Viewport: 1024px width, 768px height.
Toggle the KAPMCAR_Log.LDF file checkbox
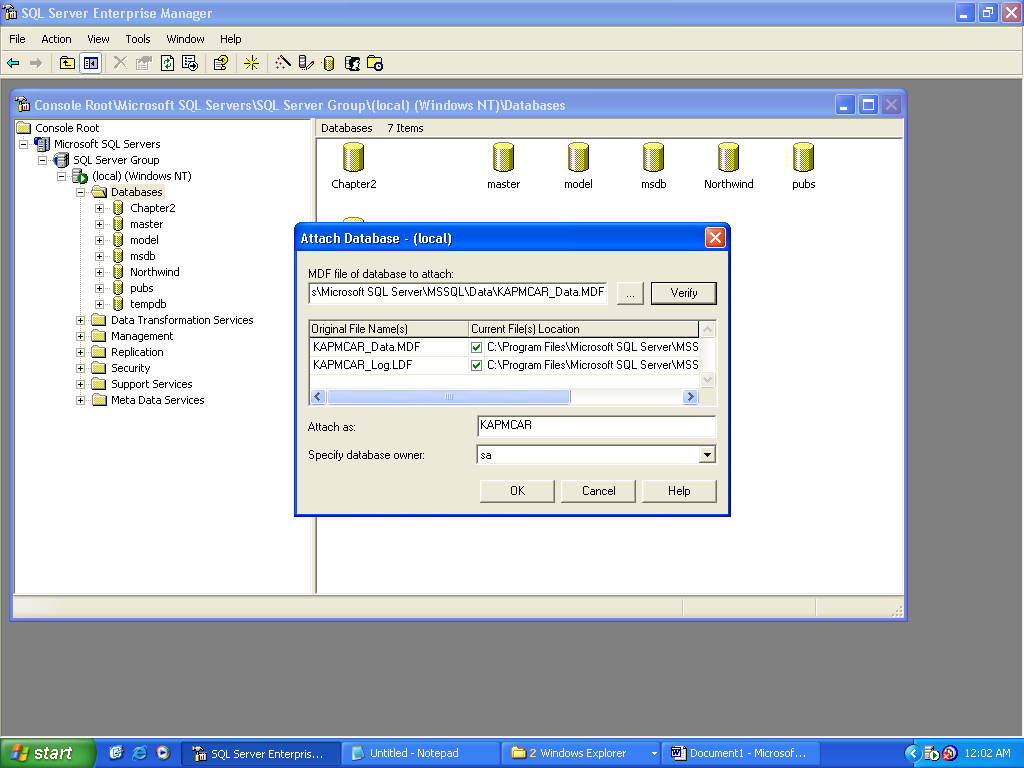point(477,365)
